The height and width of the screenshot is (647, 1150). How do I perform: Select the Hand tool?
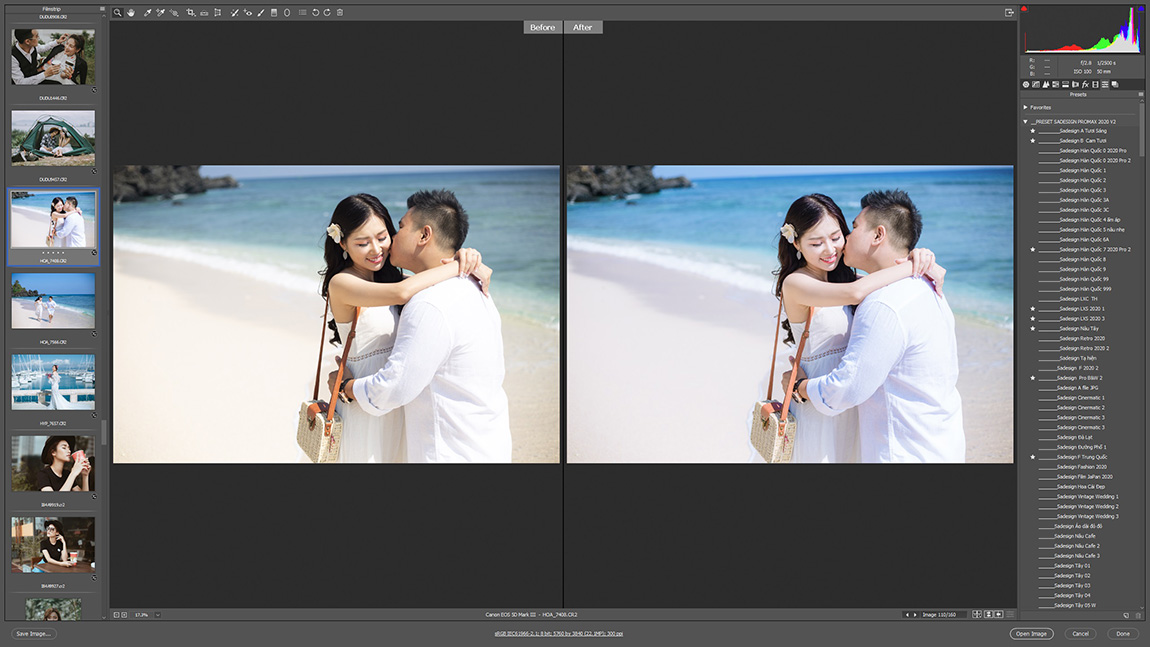(131, 13)
